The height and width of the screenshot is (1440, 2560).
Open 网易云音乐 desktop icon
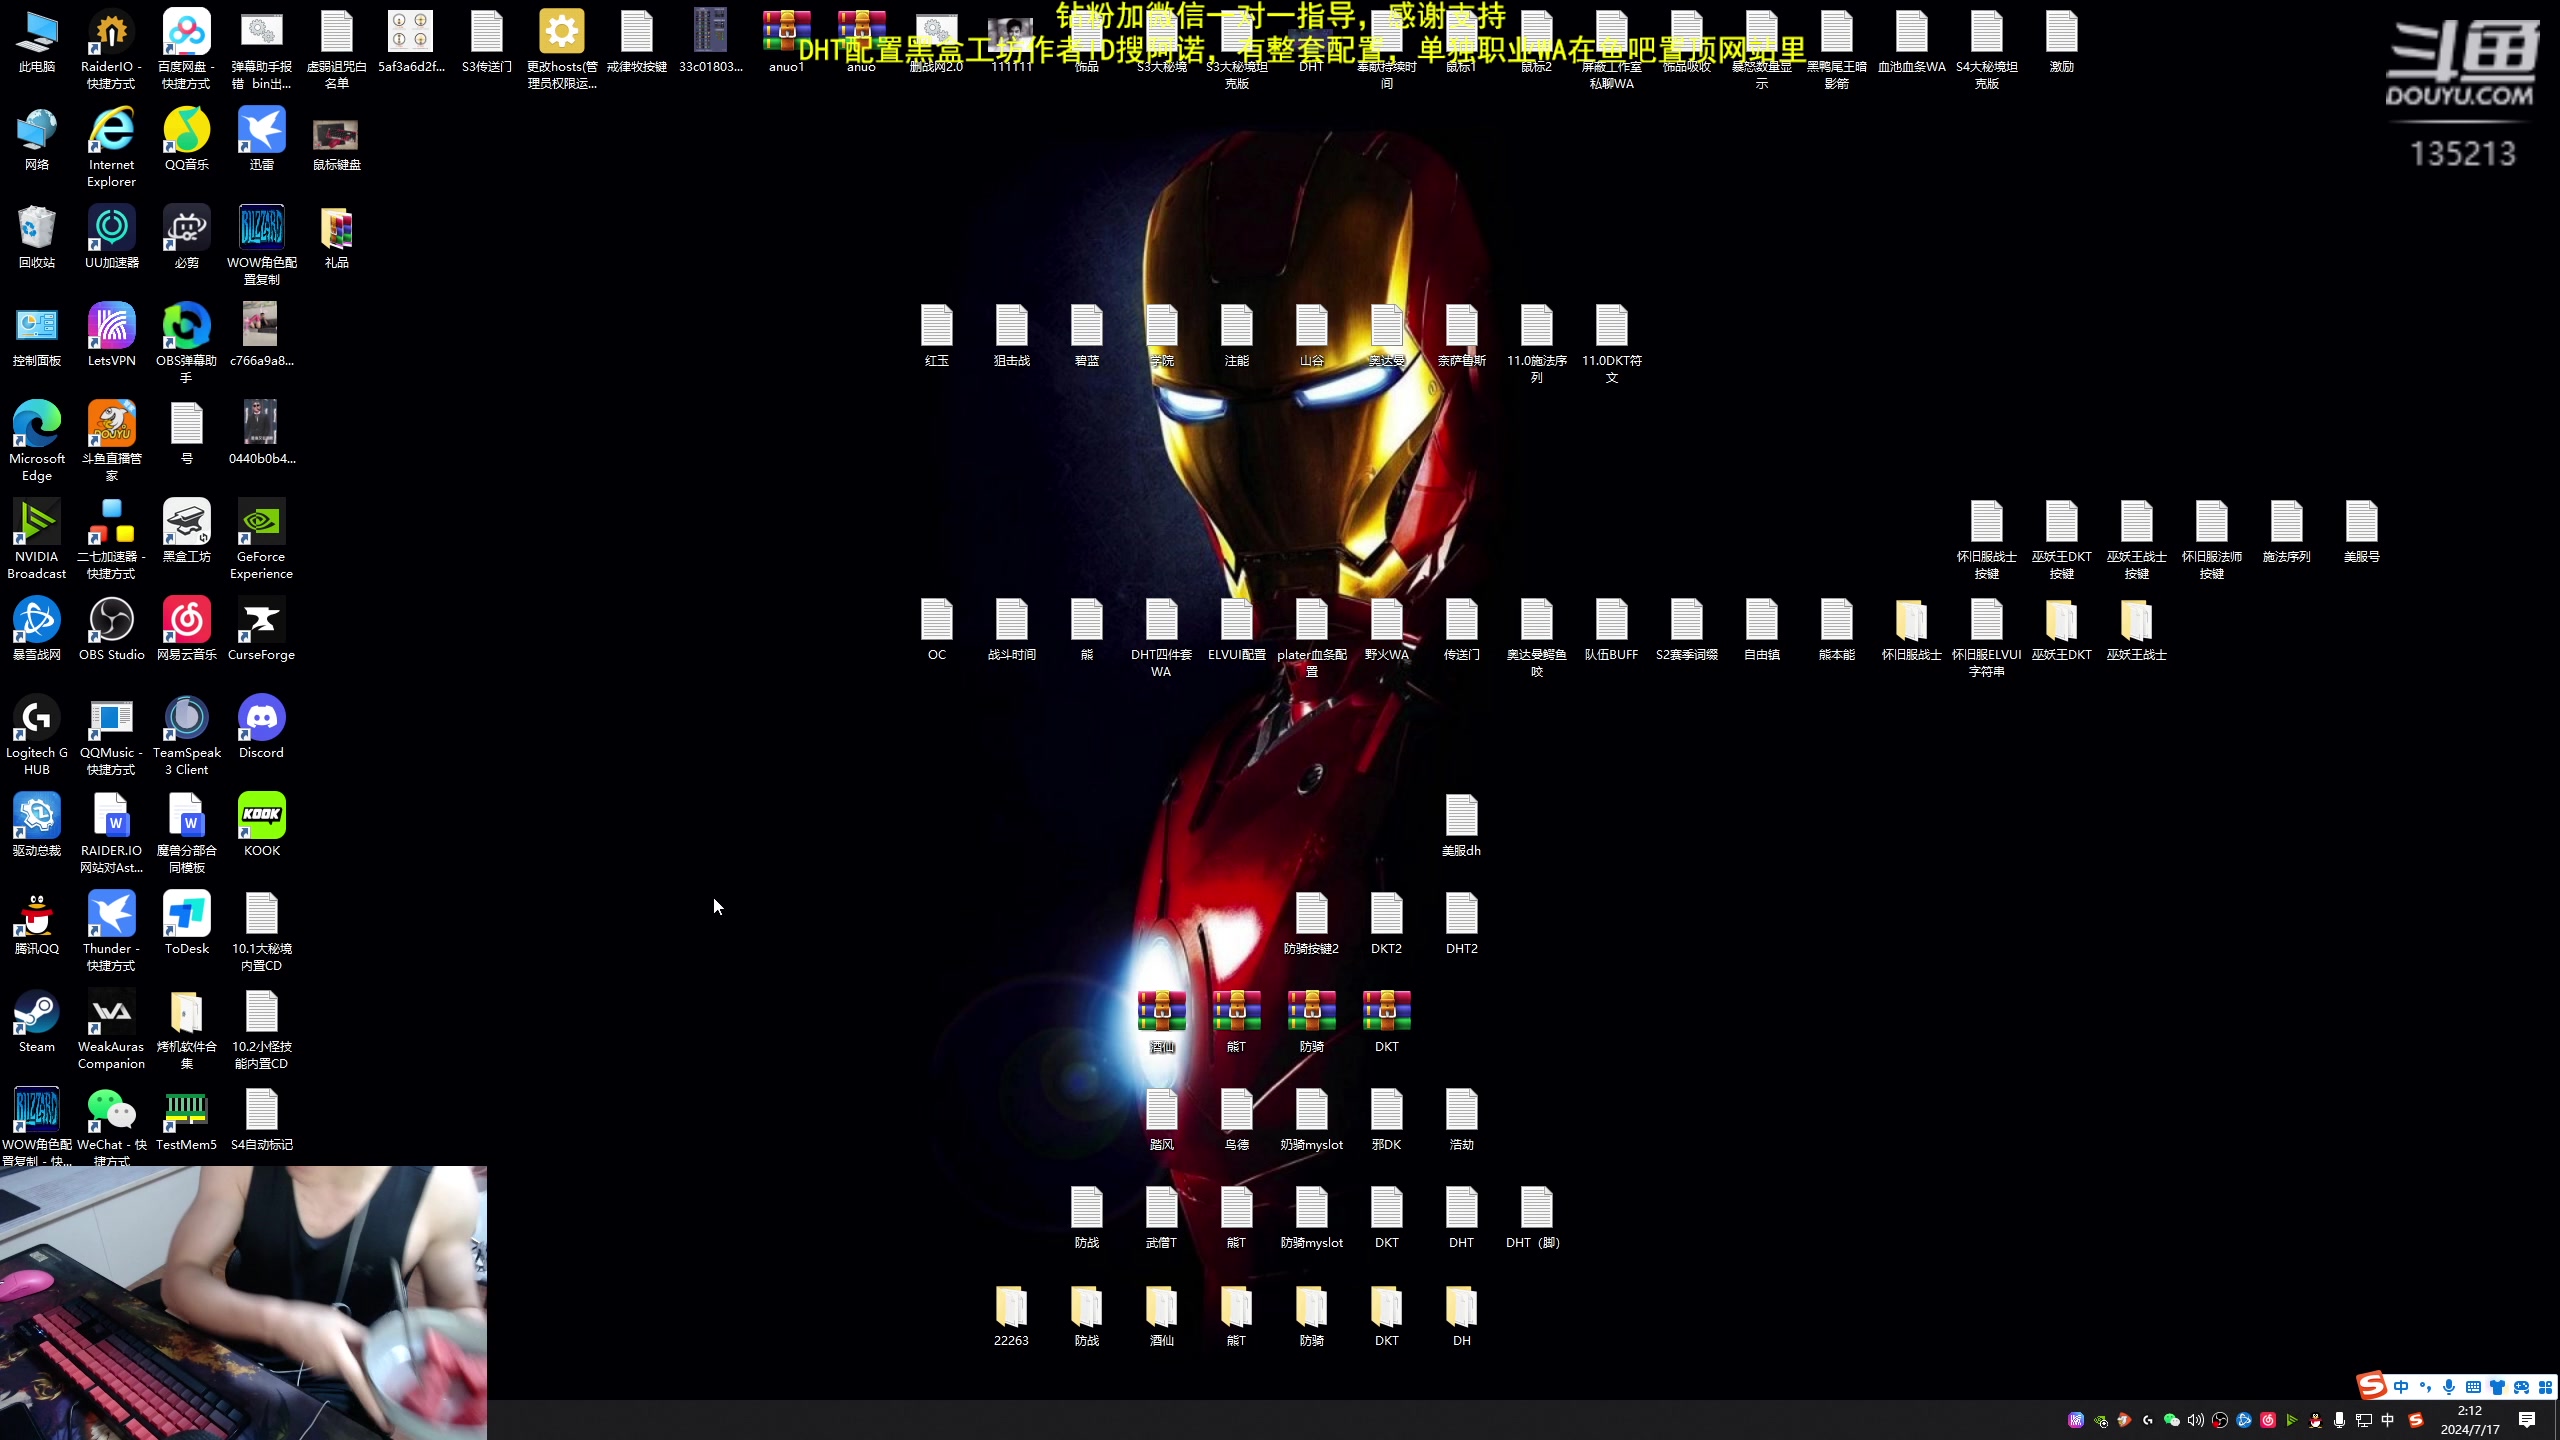[187, 630]
